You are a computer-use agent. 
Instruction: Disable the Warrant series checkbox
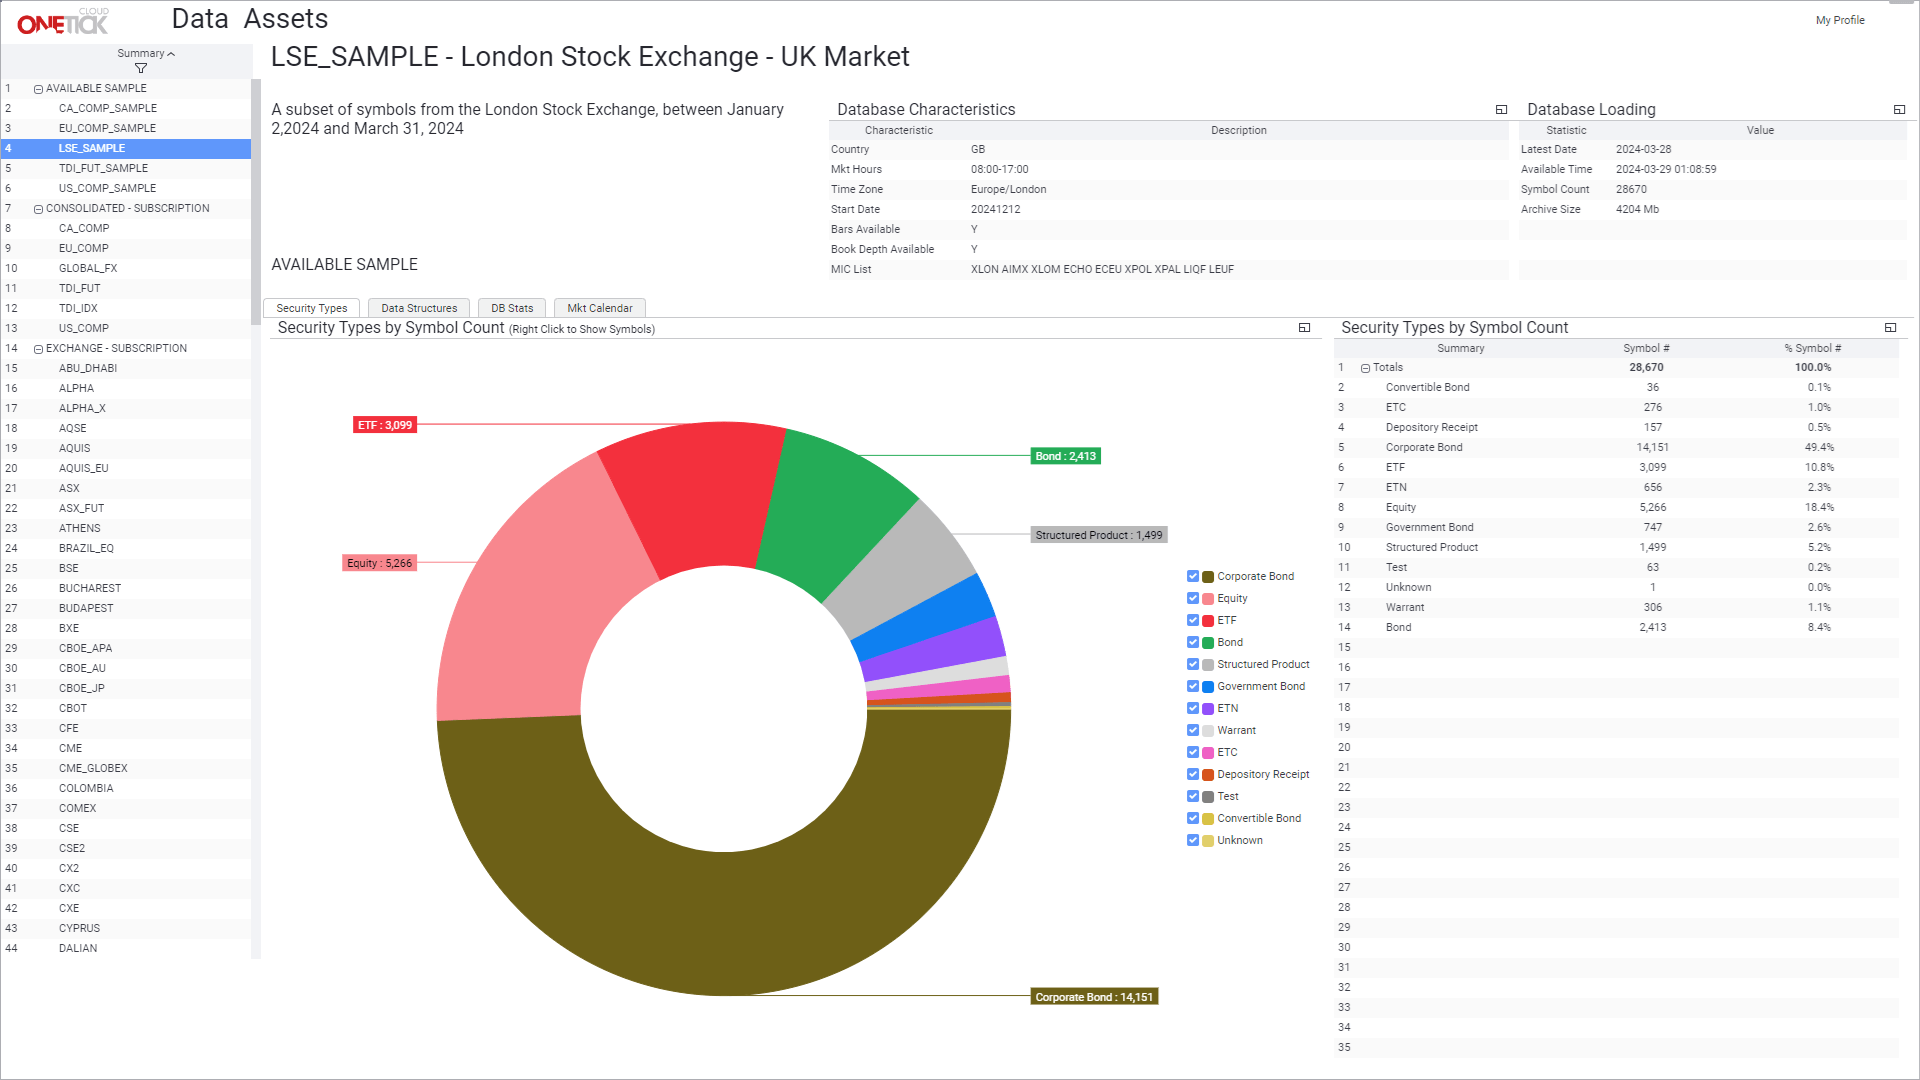click(x=1193, y=730)
